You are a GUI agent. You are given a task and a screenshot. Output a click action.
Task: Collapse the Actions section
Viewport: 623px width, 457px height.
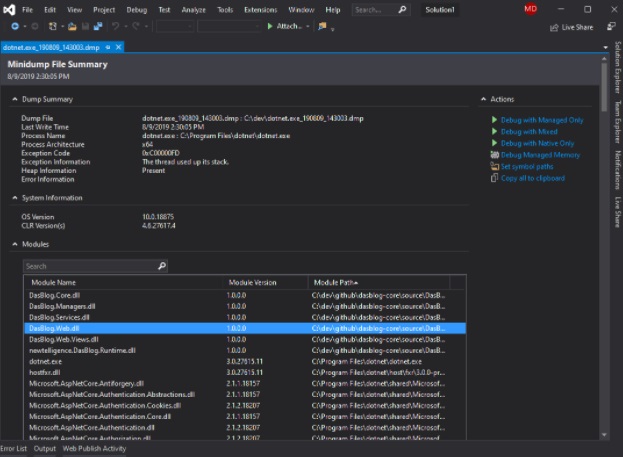click(484, 99)
